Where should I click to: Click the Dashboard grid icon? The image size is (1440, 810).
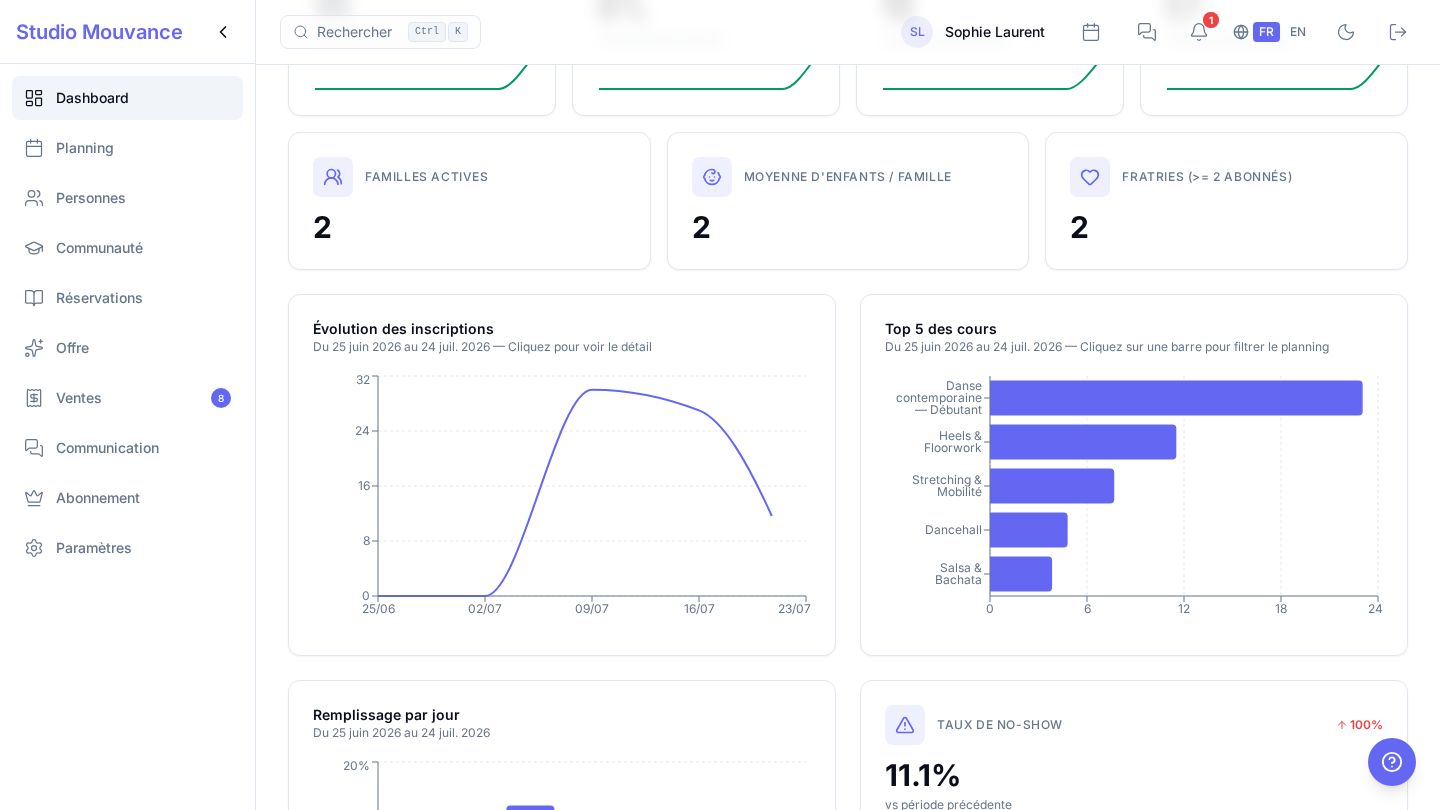[34, 98]
